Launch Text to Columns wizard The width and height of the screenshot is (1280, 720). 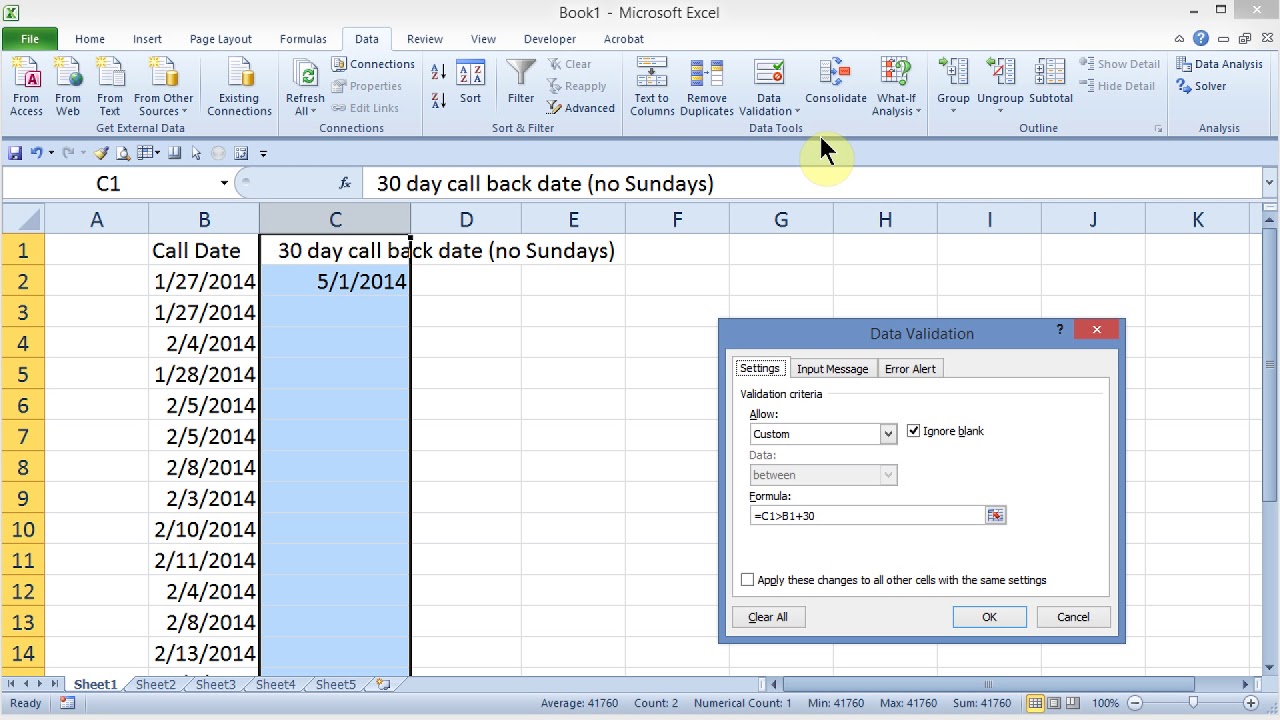click(x=652, y=87)
